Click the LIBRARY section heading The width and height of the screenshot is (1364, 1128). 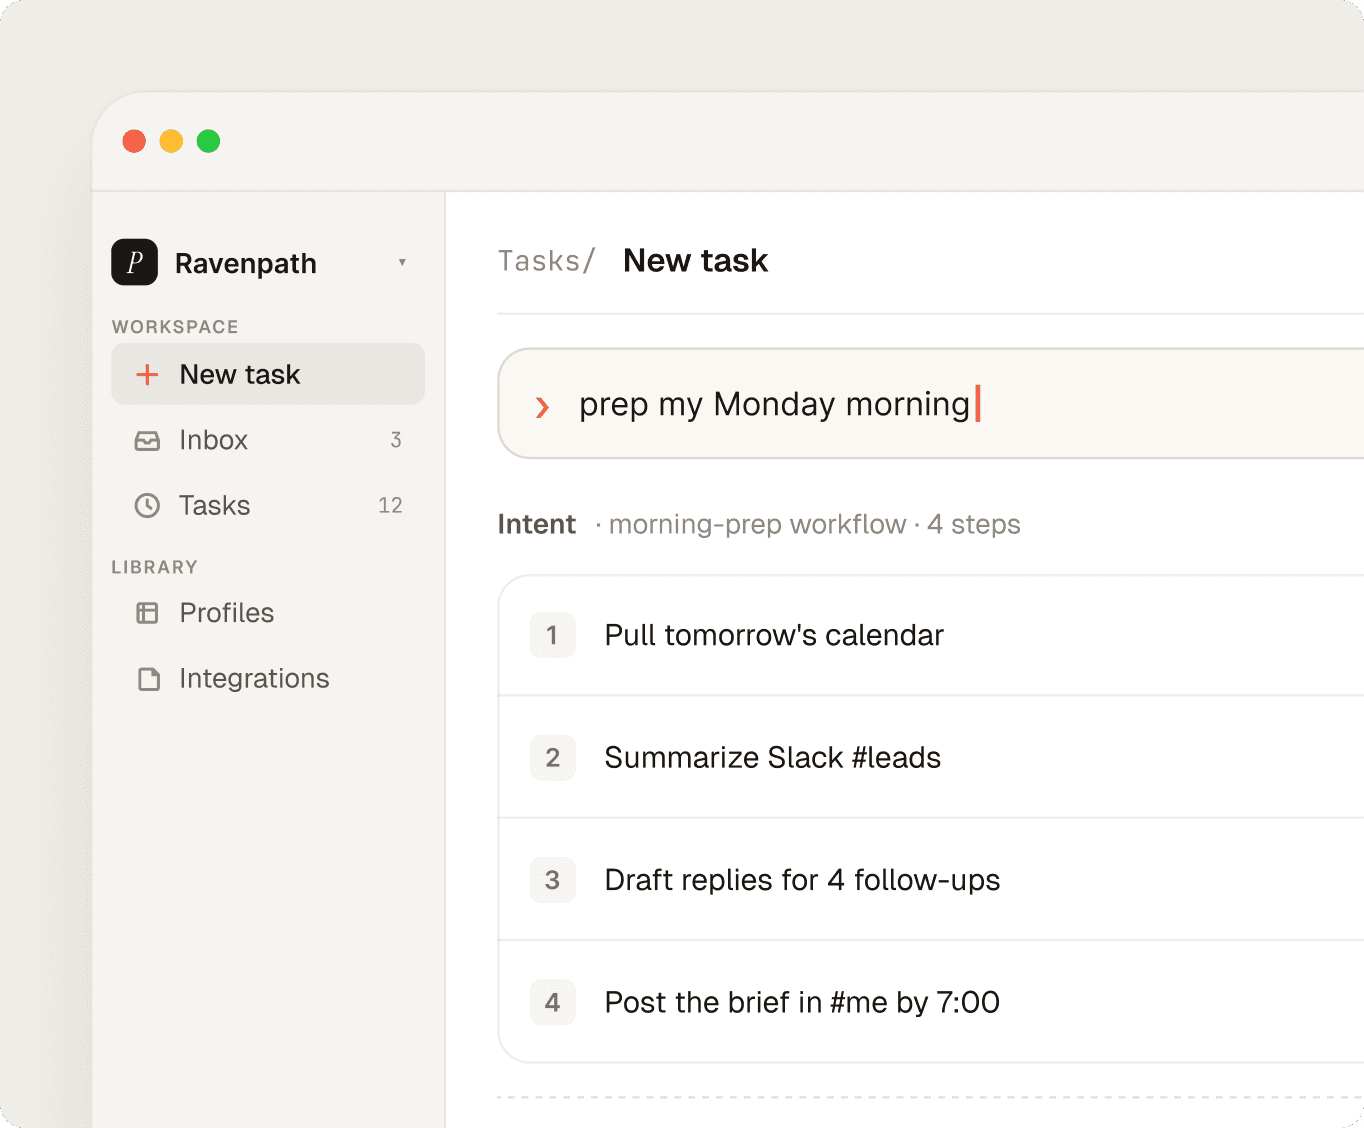coord(154,567)
